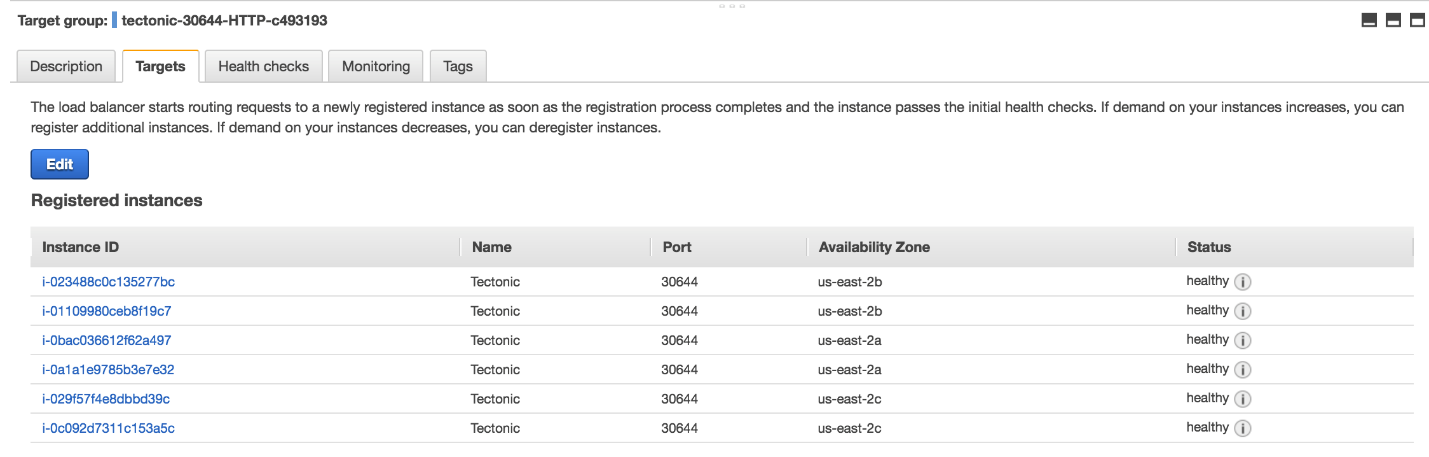Open instance link i-0bac036612f62a497
The height and width of the screenshot is (457, 1429).
coord(106,340)
